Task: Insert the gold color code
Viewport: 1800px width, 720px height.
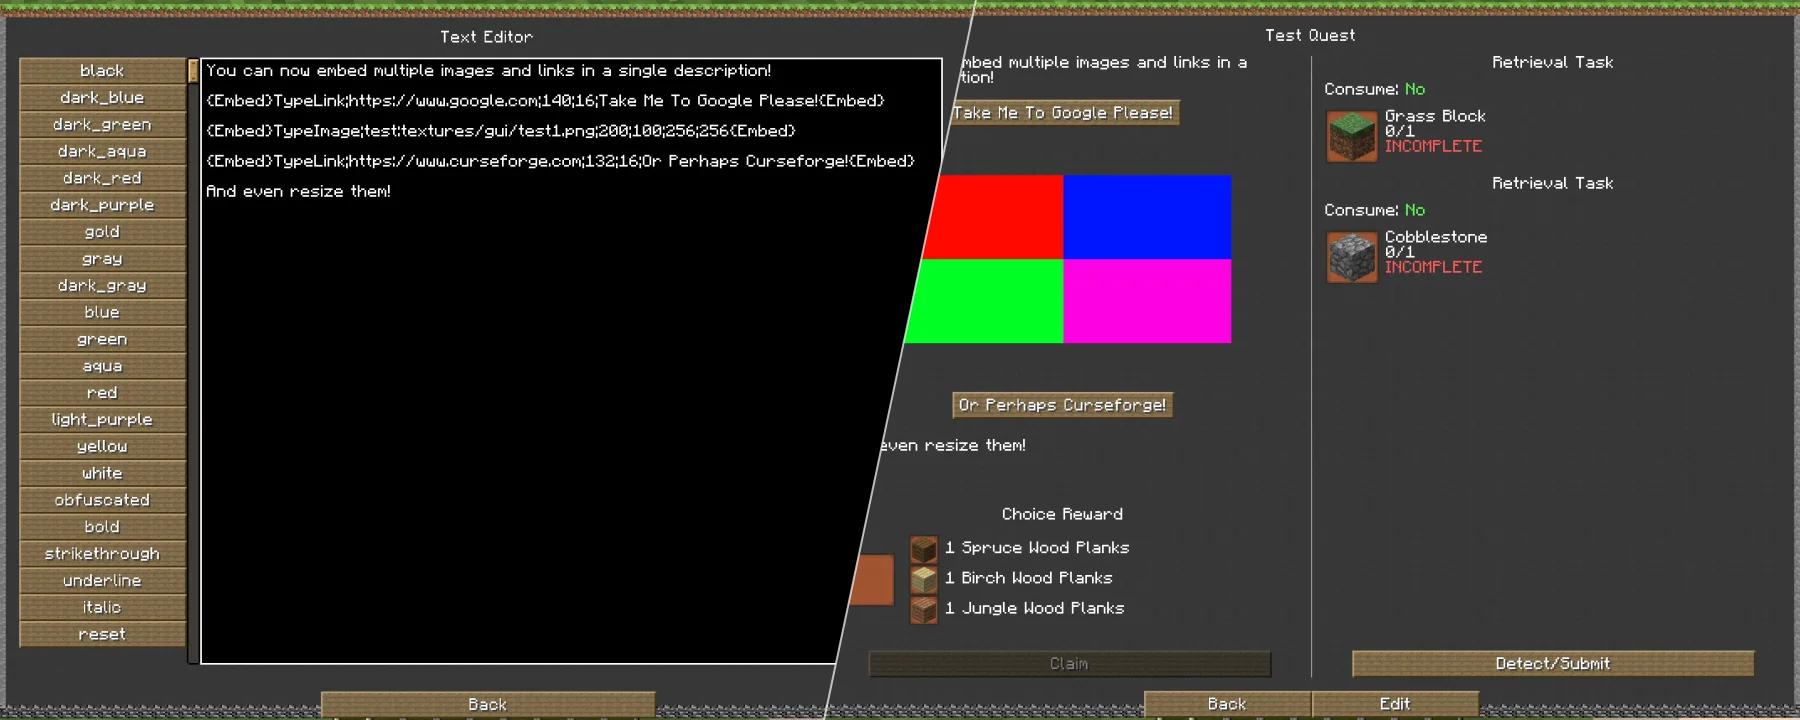Action: pos(103,232)
